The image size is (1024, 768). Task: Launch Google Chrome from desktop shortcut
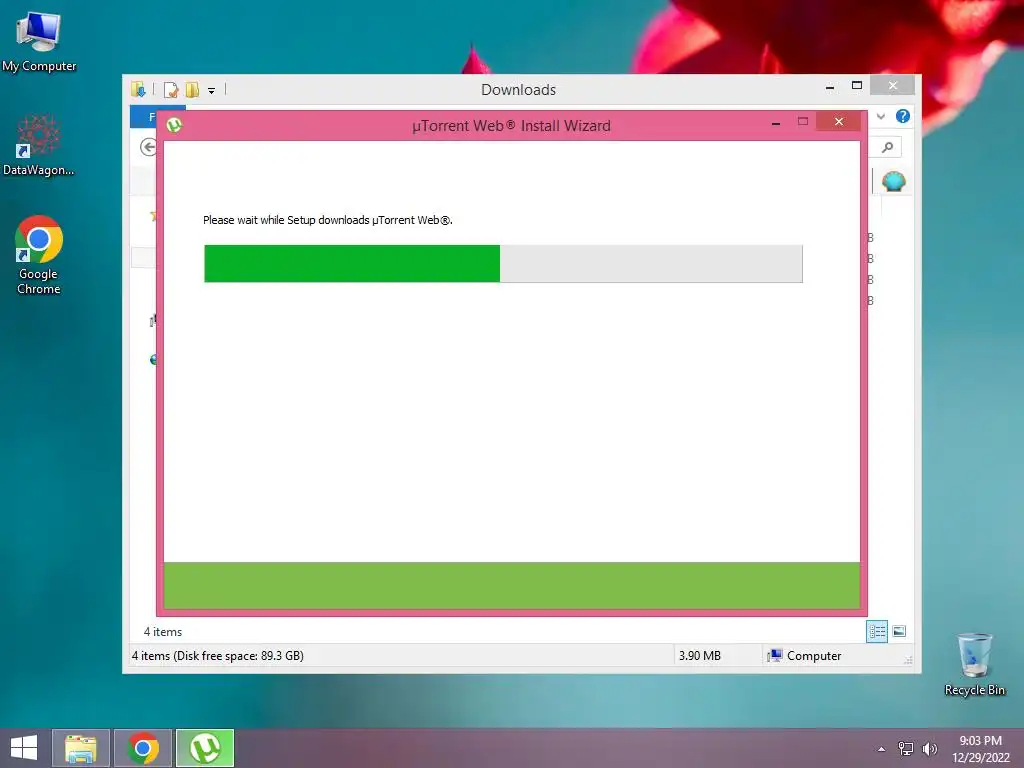click(x=39, y=255)
